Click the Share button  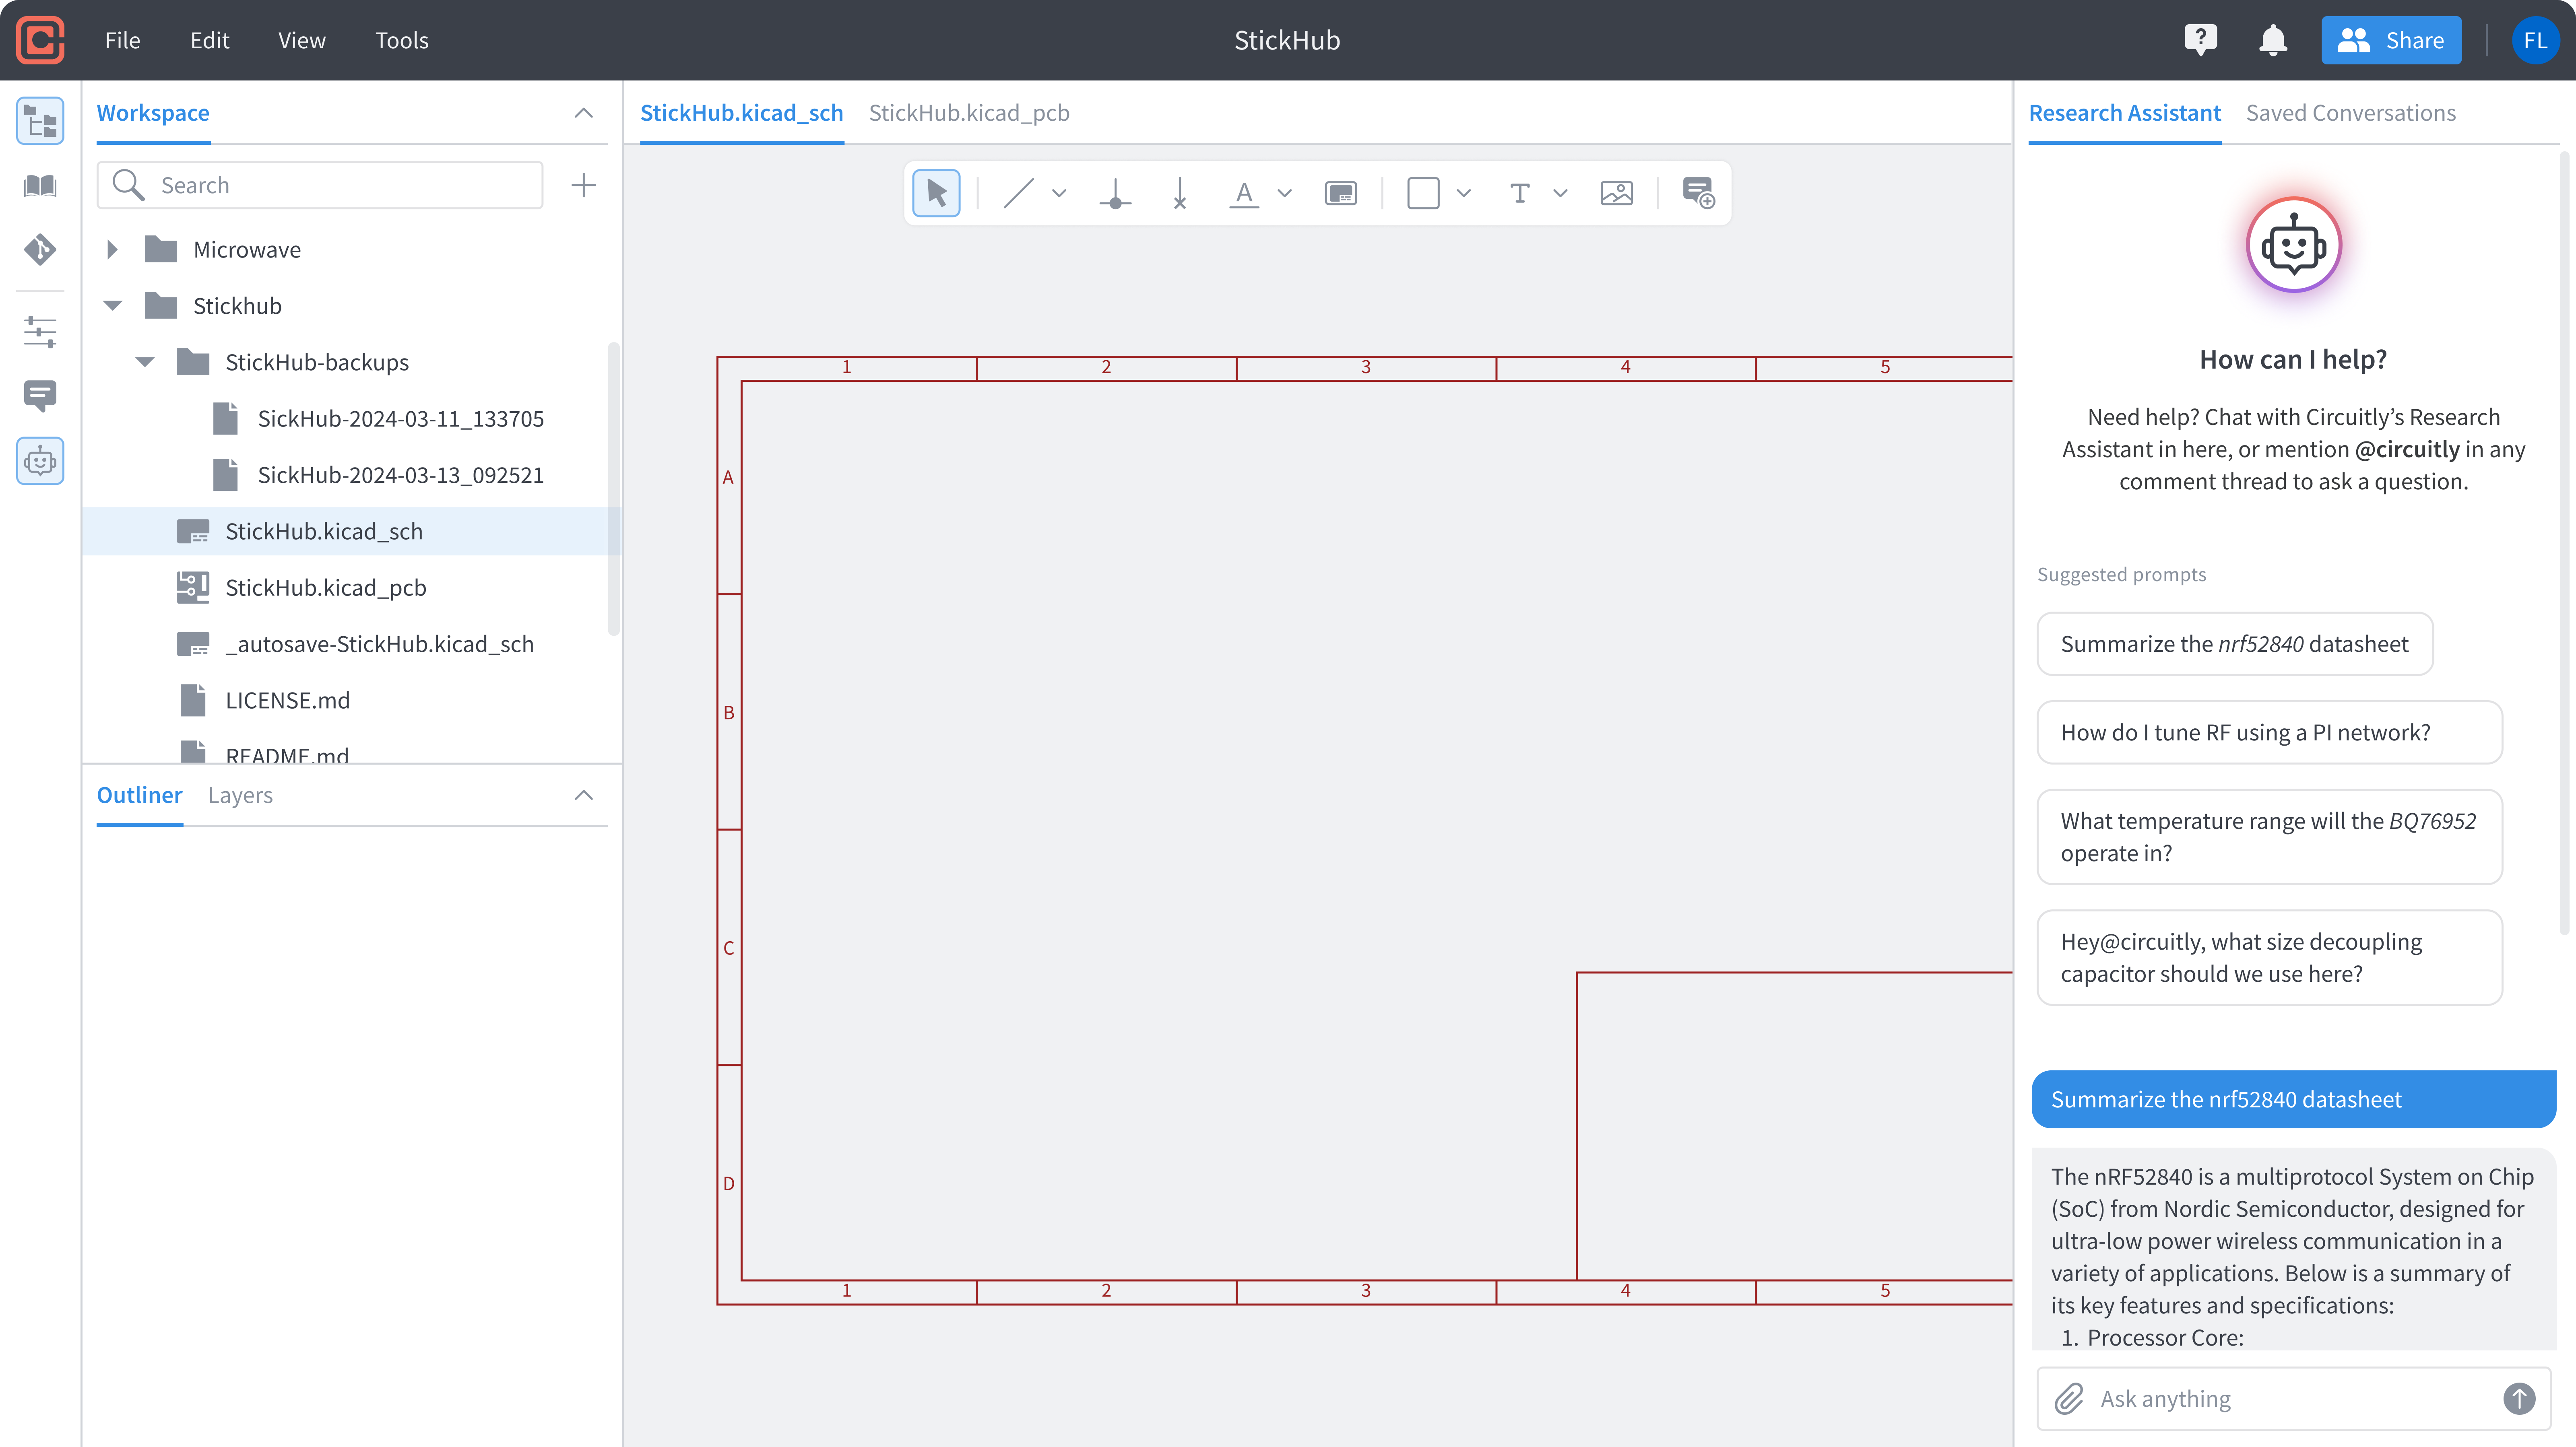coord(2390,40)
